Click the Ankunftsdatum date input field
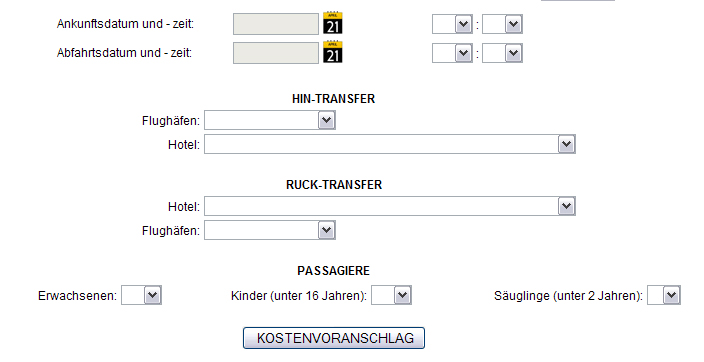704x362 pixels. [x=276, y=24]
